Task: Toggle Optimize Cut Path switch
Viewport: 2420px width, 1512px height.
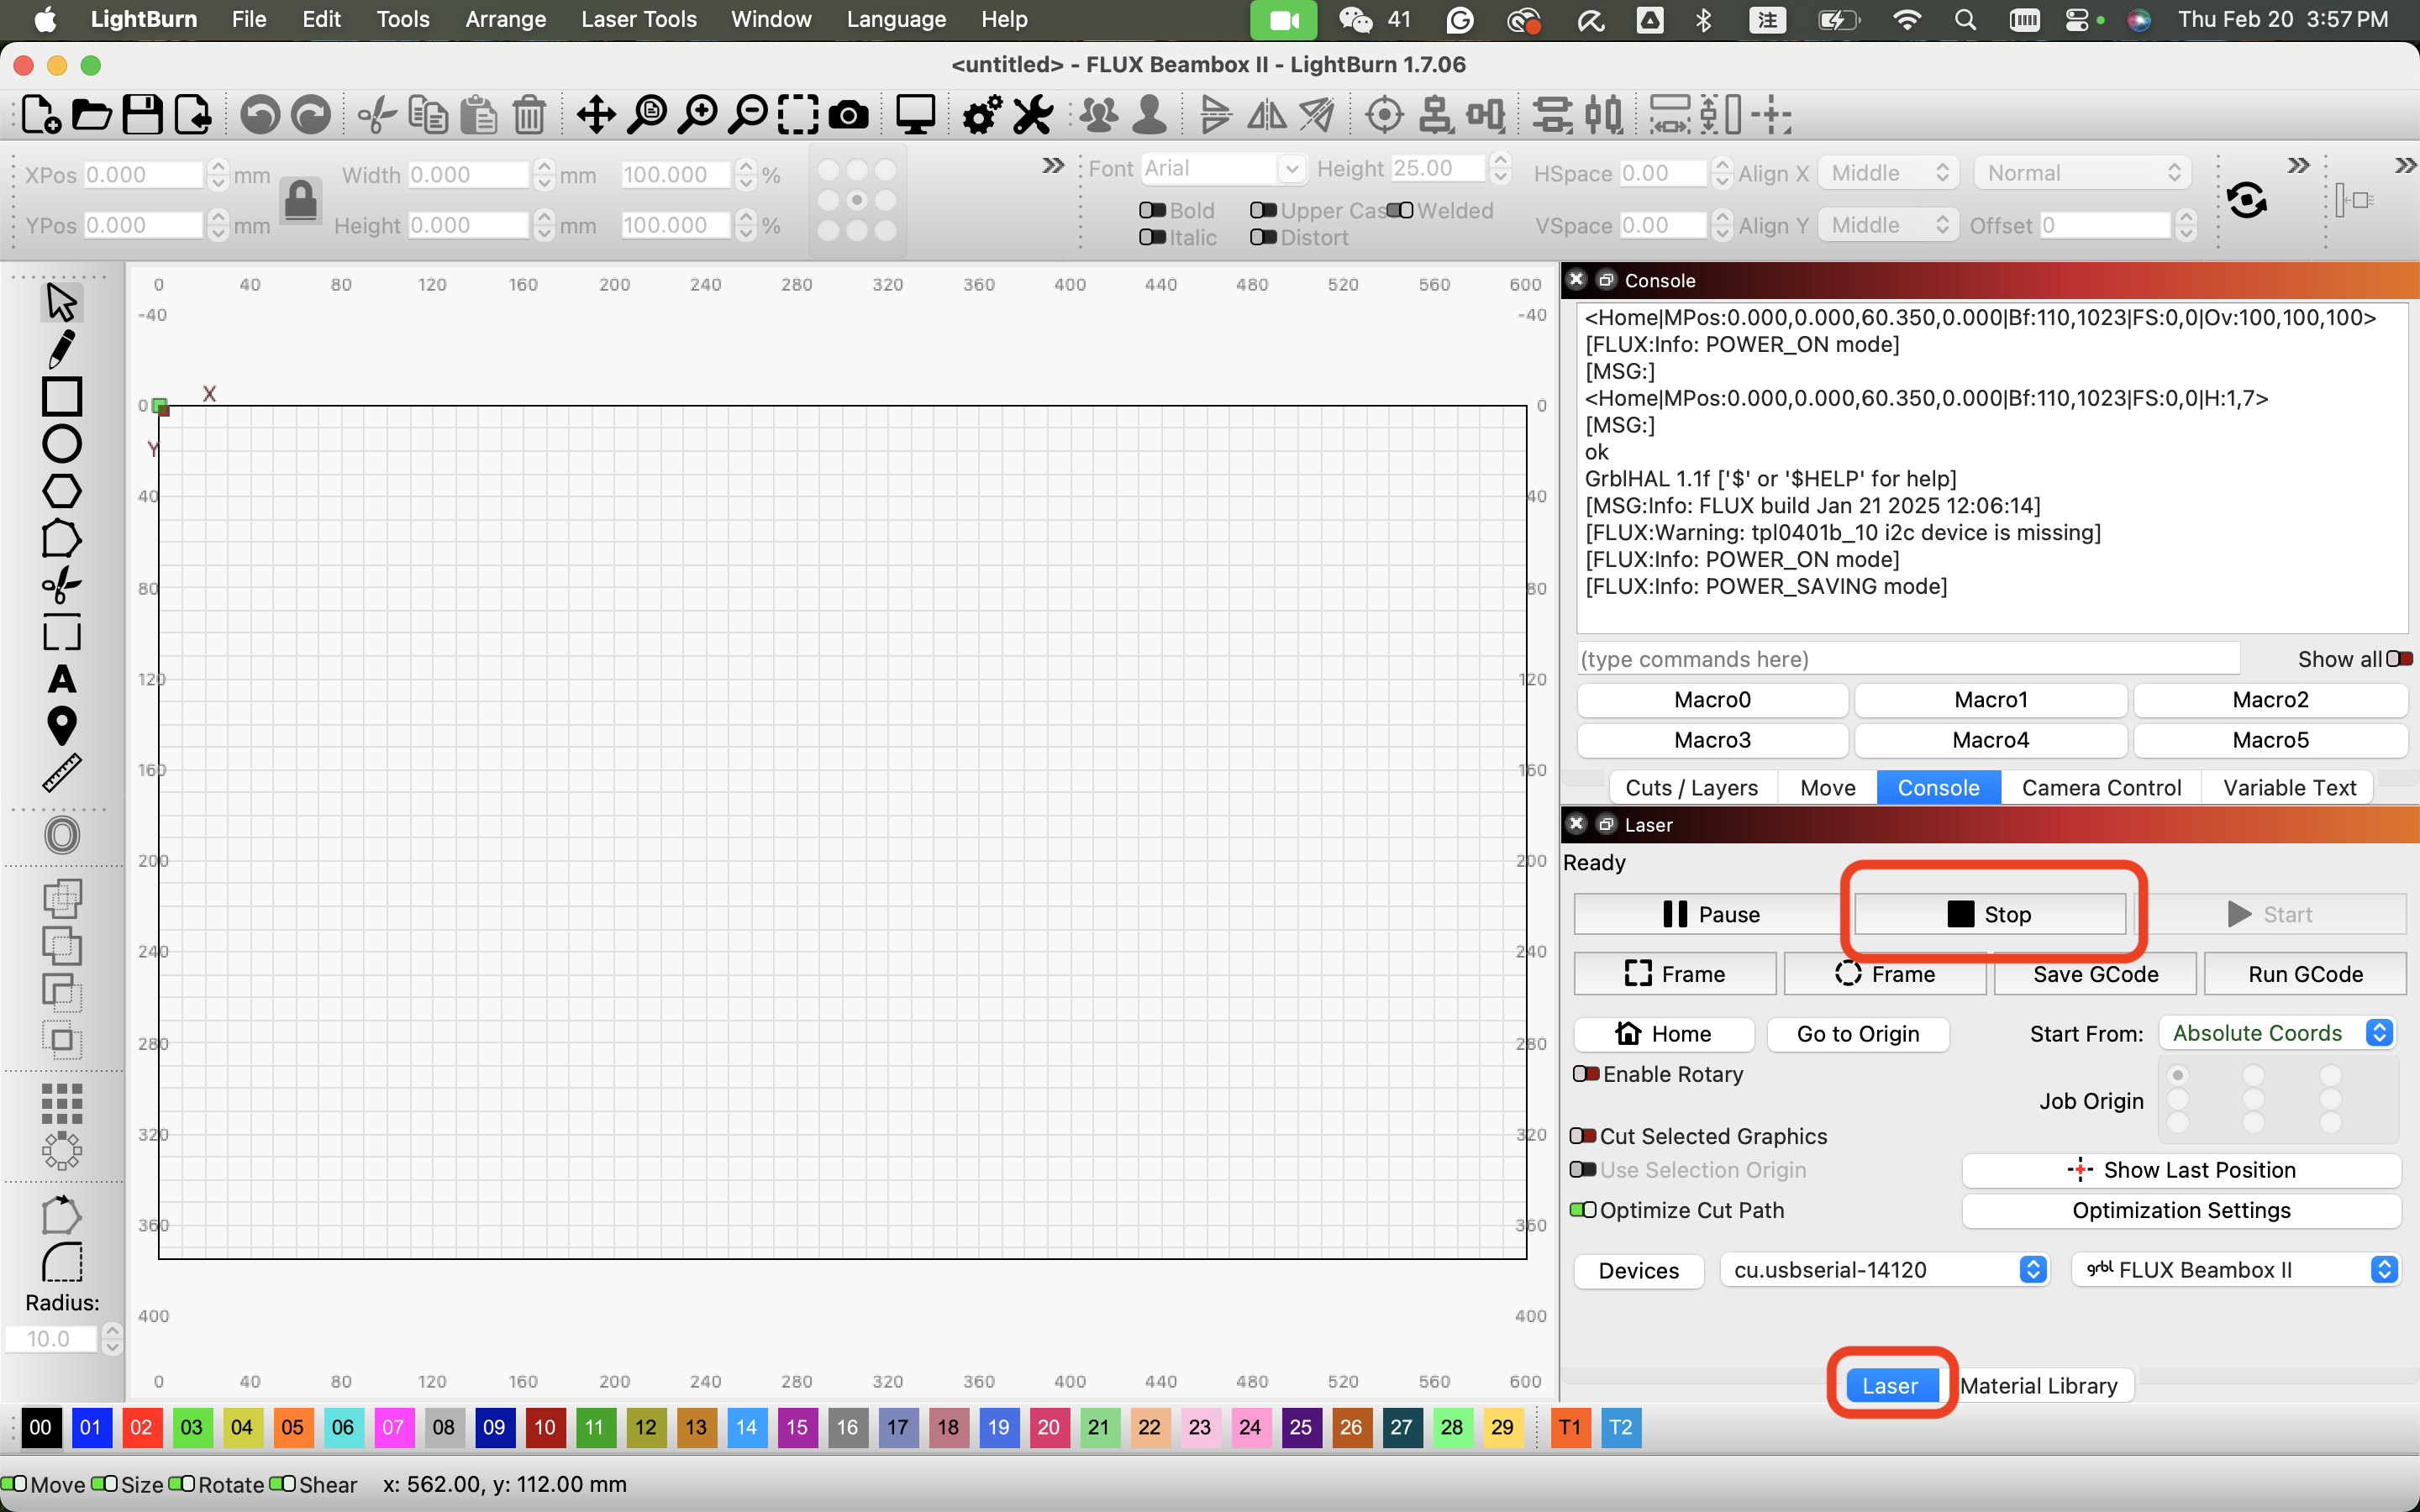Action: pyautogui.click(x=1583, y=1210)
